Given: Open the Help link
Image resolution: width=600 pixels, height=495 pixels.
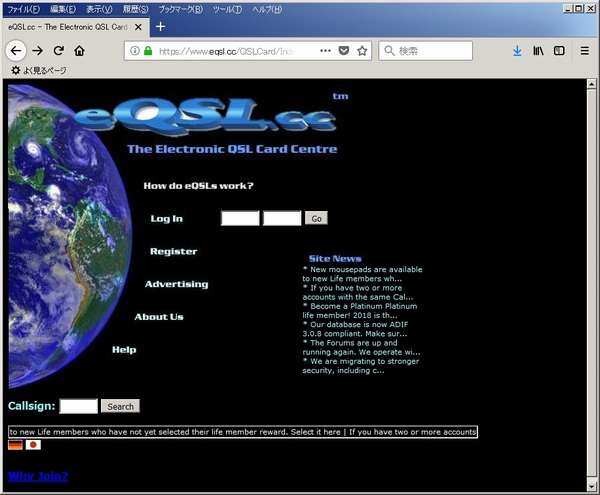Looking at the screenshot, I should [124, 349].
